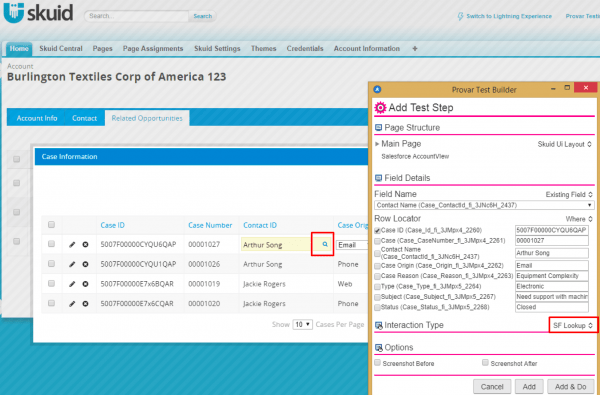Screen dimensions: 600x395
Task: Open the Skuid Settings tab
Action: click(x=217, y=49)
